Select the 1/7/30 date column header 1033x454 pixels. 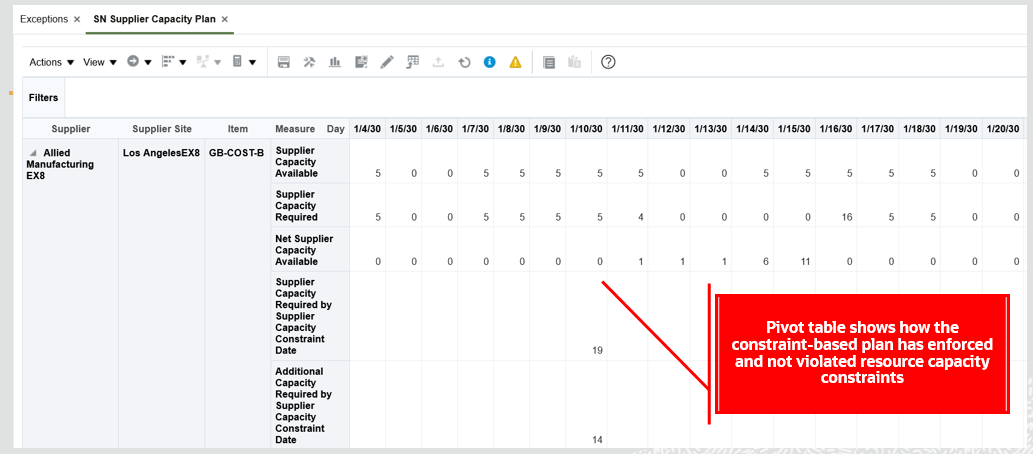coord(475,128)
